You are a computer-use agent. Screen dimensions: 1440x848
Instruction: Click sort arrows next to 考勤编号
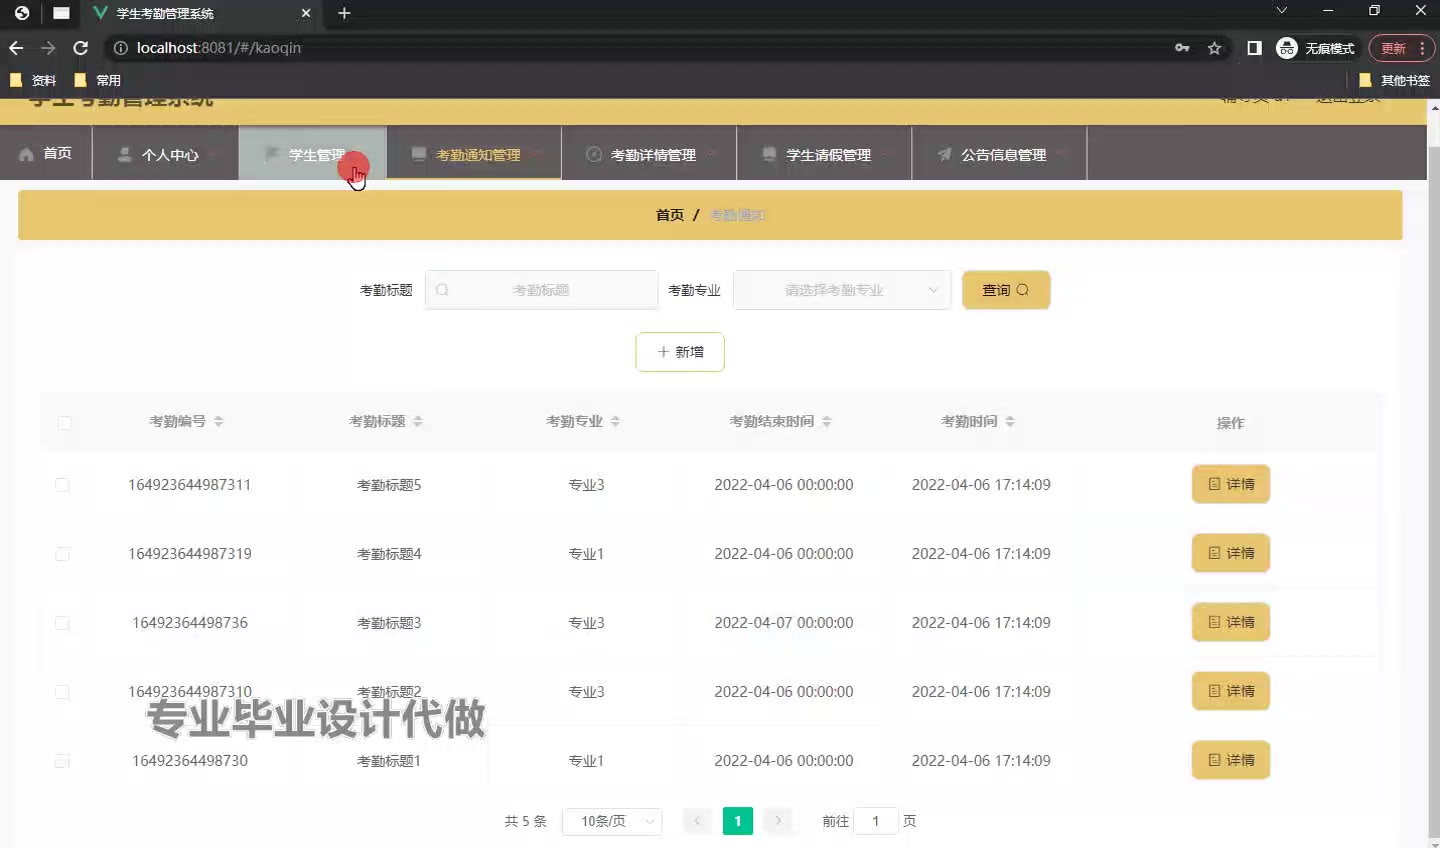219,422
